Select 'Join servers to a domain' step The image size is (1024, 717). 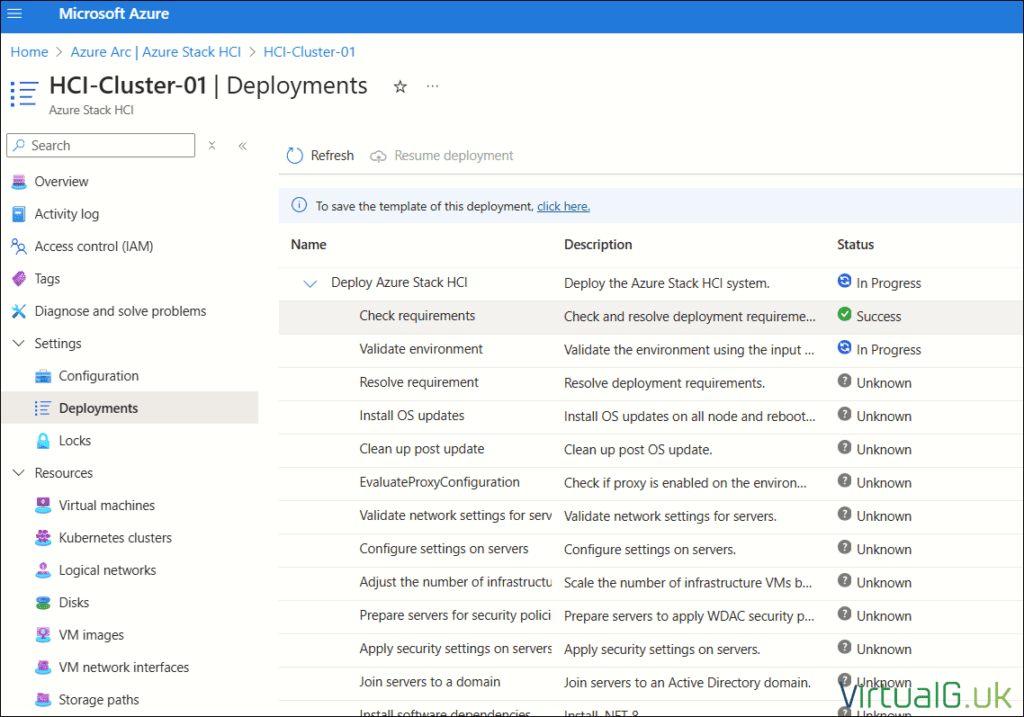coord(430,682)
